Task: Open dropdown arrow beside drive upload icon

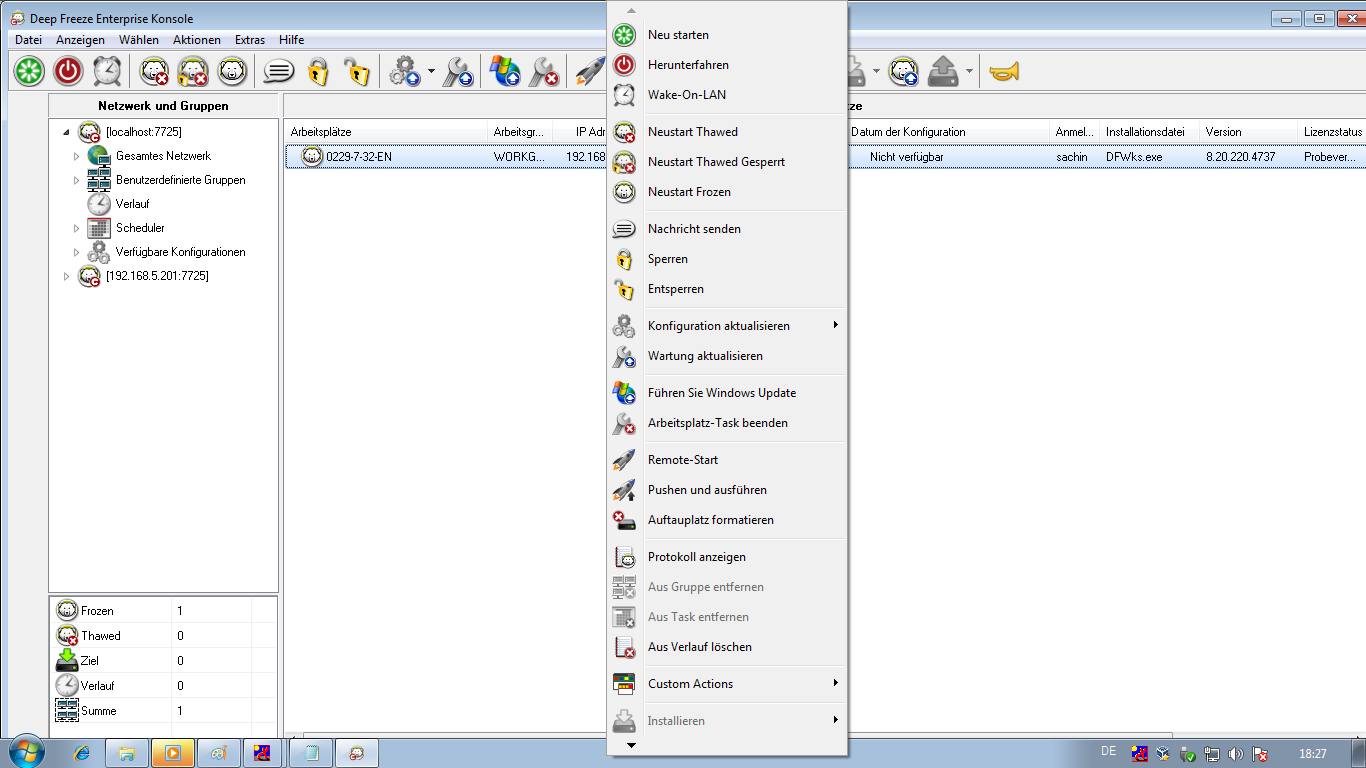Action: (970, 71)
